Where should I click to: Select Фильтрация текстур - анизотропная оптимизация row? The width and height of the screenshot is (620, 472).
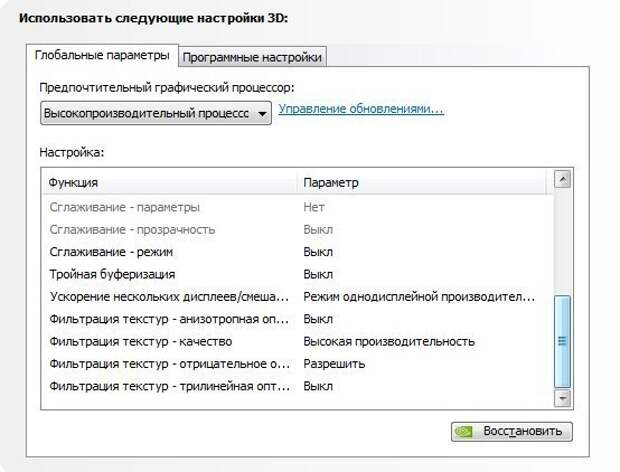click(x=167, y=319)
